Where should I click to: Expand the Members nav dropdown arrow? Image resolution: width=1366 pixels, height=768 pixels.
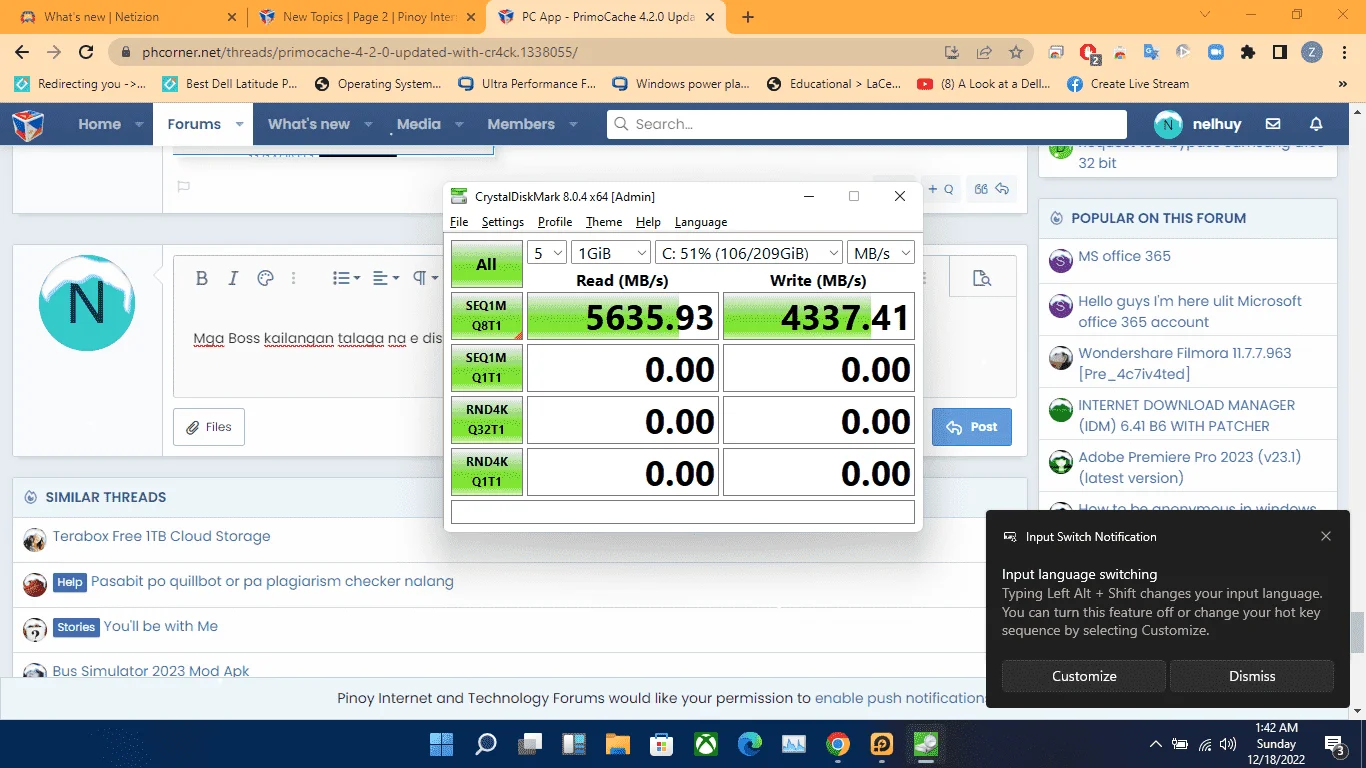click(x=573, y=124)
